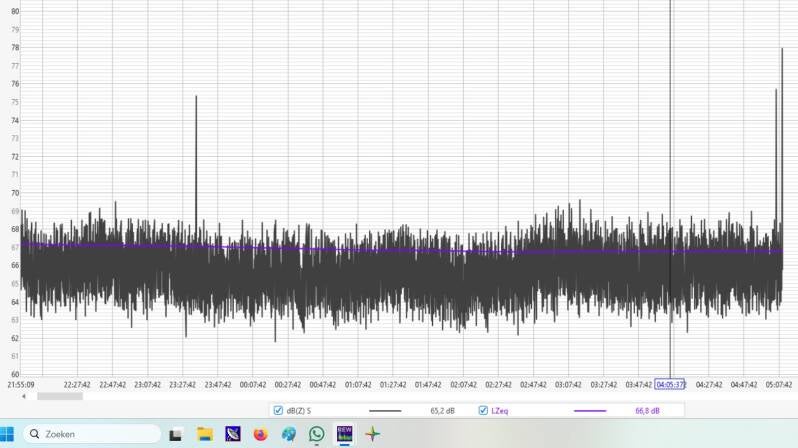
Task: Uncheck the LZeq trace checkbox
Action: click(483, 410)
